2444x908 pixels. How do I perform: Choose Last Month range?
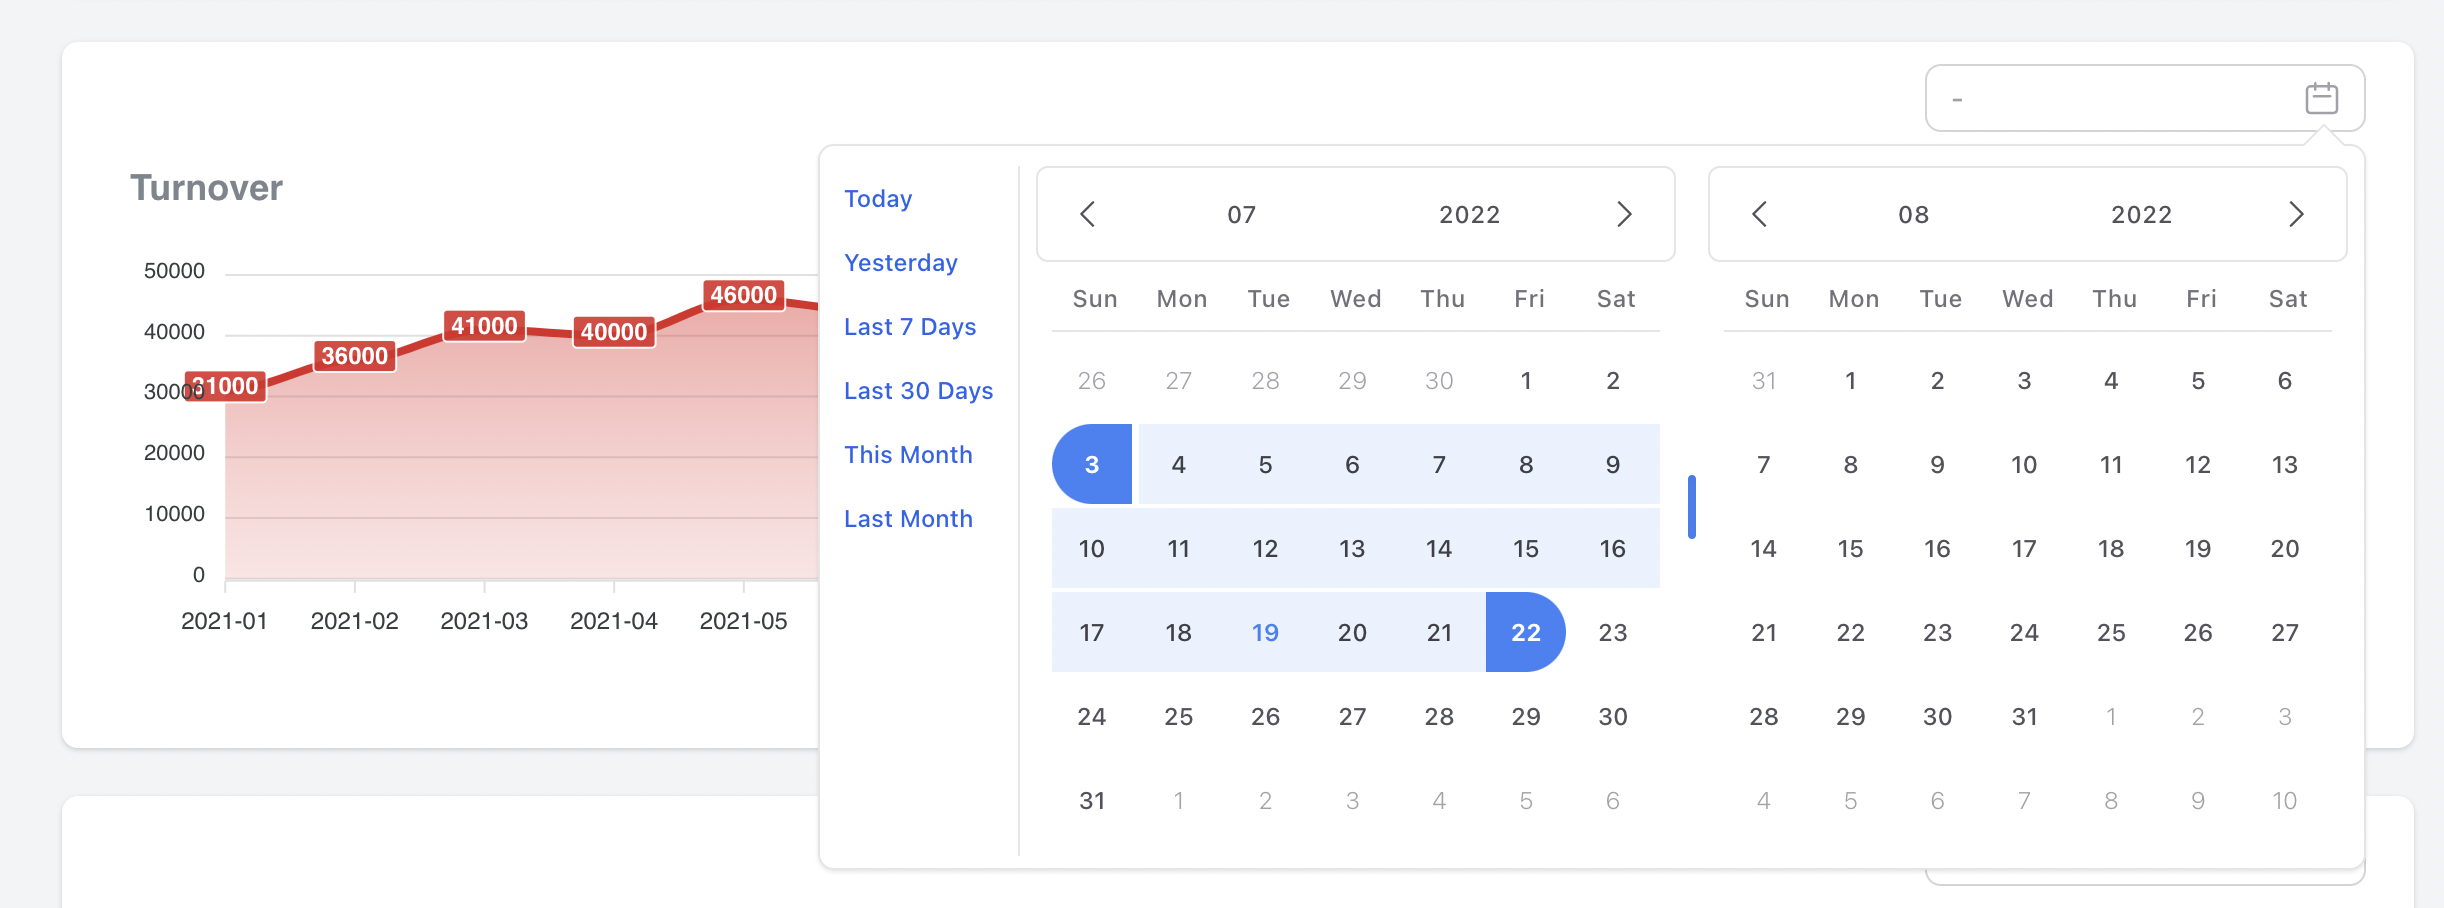click(x=908, y=519)
